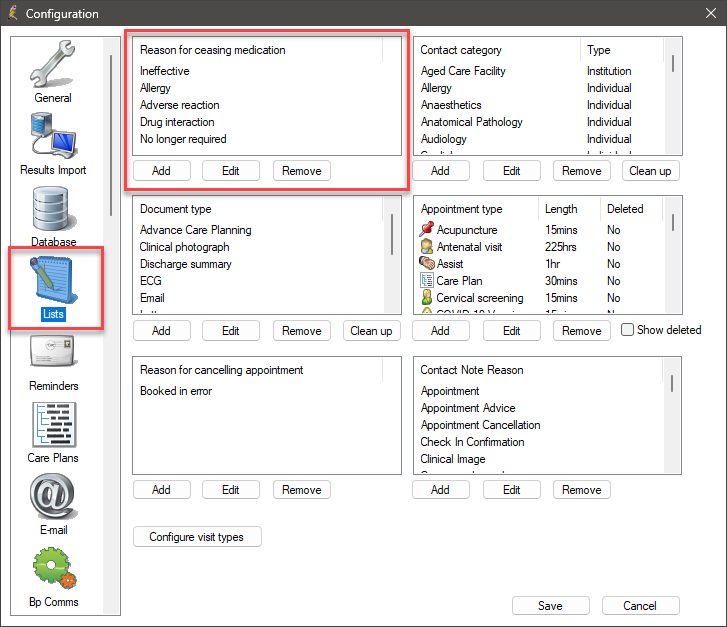Image resolution: width=727 pixels, height=627 pixels.
Task: Open the E-mail @ icon
Action: 53,497
